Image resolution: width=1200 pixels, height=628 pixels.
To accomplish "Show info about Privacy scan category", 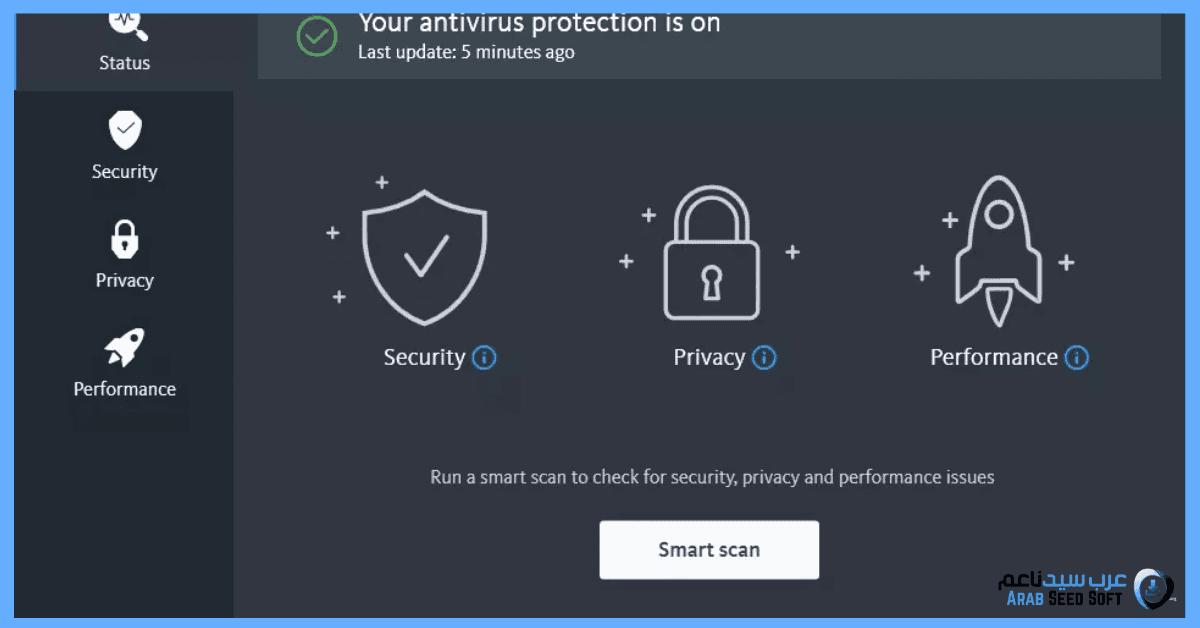I will [764, 358].
